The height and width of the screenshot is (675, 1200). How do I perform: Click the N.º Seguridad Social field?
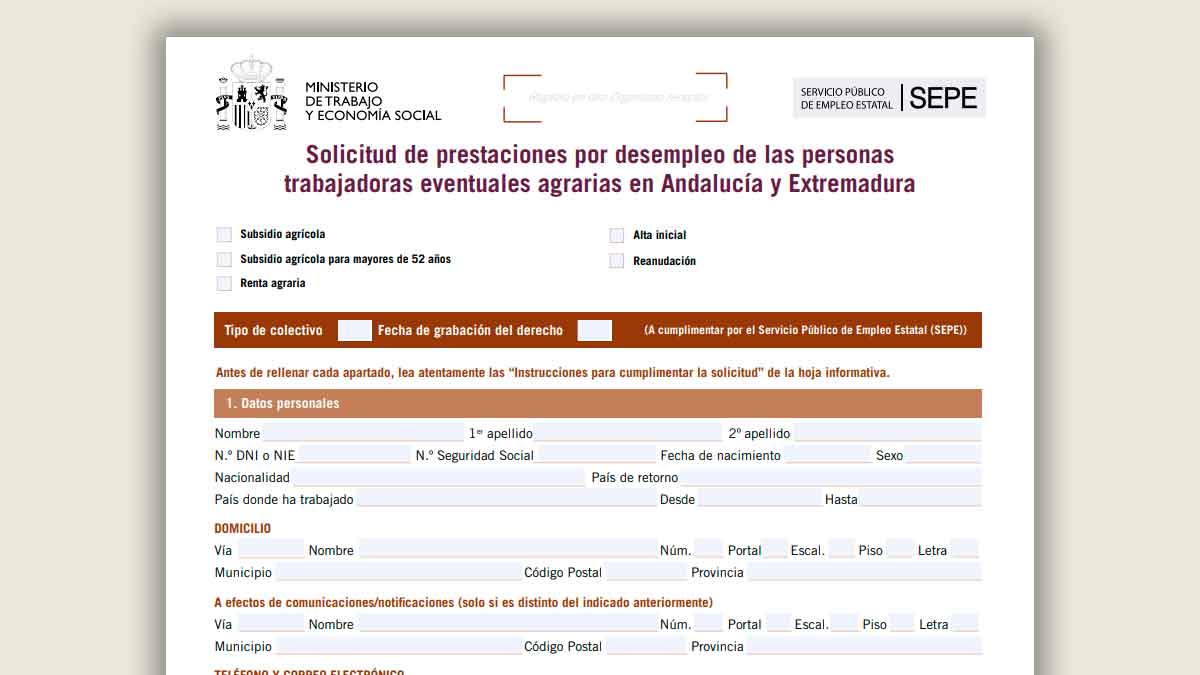[596, 455]
